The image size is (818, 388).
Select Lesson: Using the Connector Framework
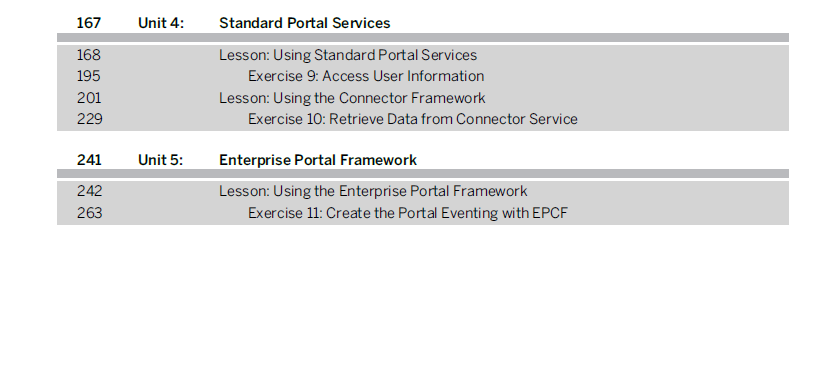pos(352,98)
